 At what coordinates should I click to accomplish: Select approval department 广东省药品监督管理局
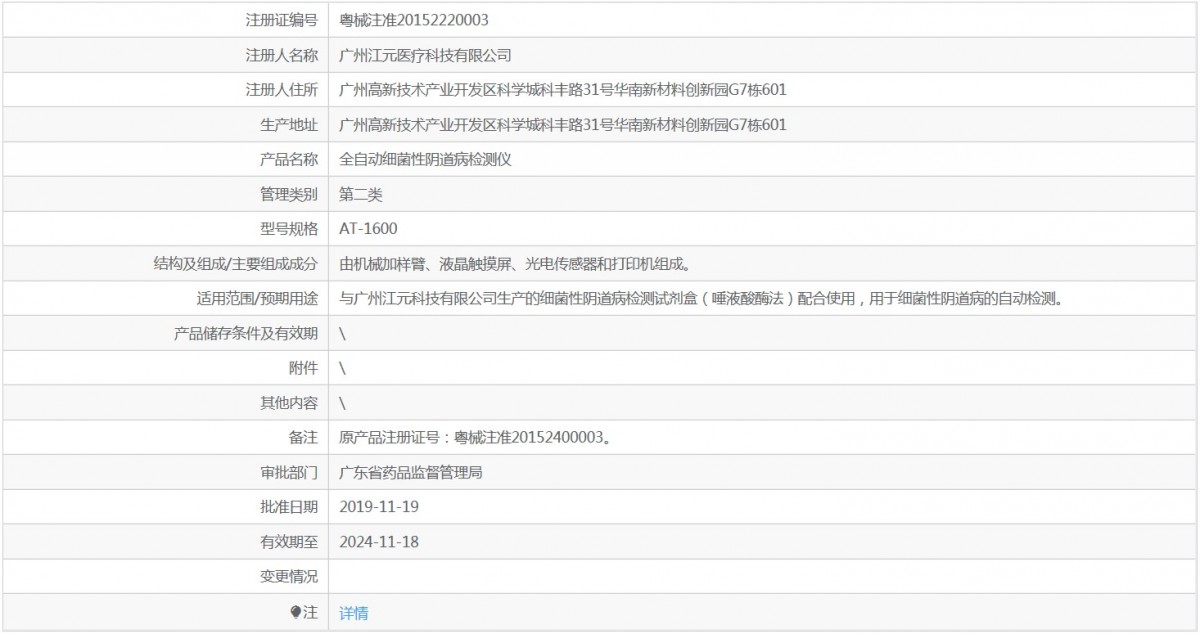click(x=412, y=472)
